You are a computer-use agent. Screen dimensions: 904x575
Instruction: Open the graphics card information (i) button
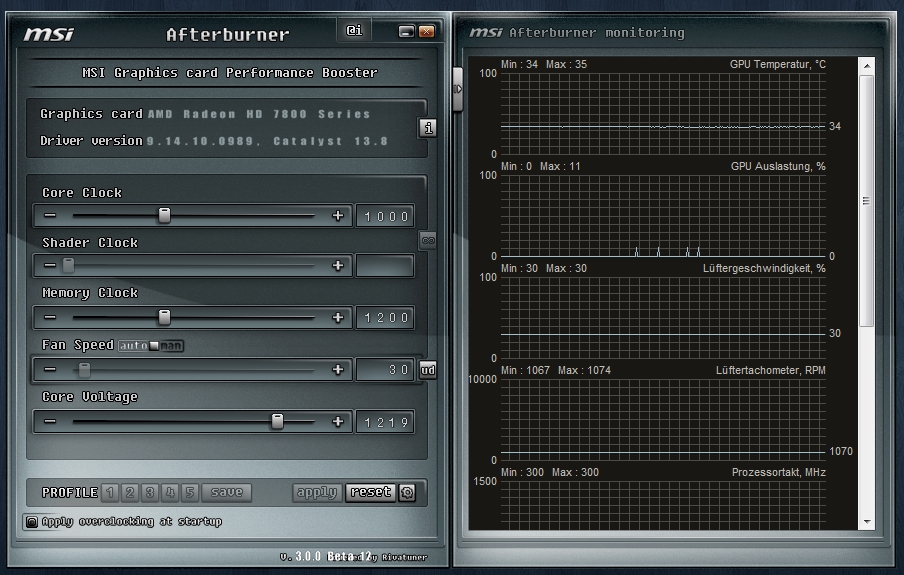[x=428, y=128]
